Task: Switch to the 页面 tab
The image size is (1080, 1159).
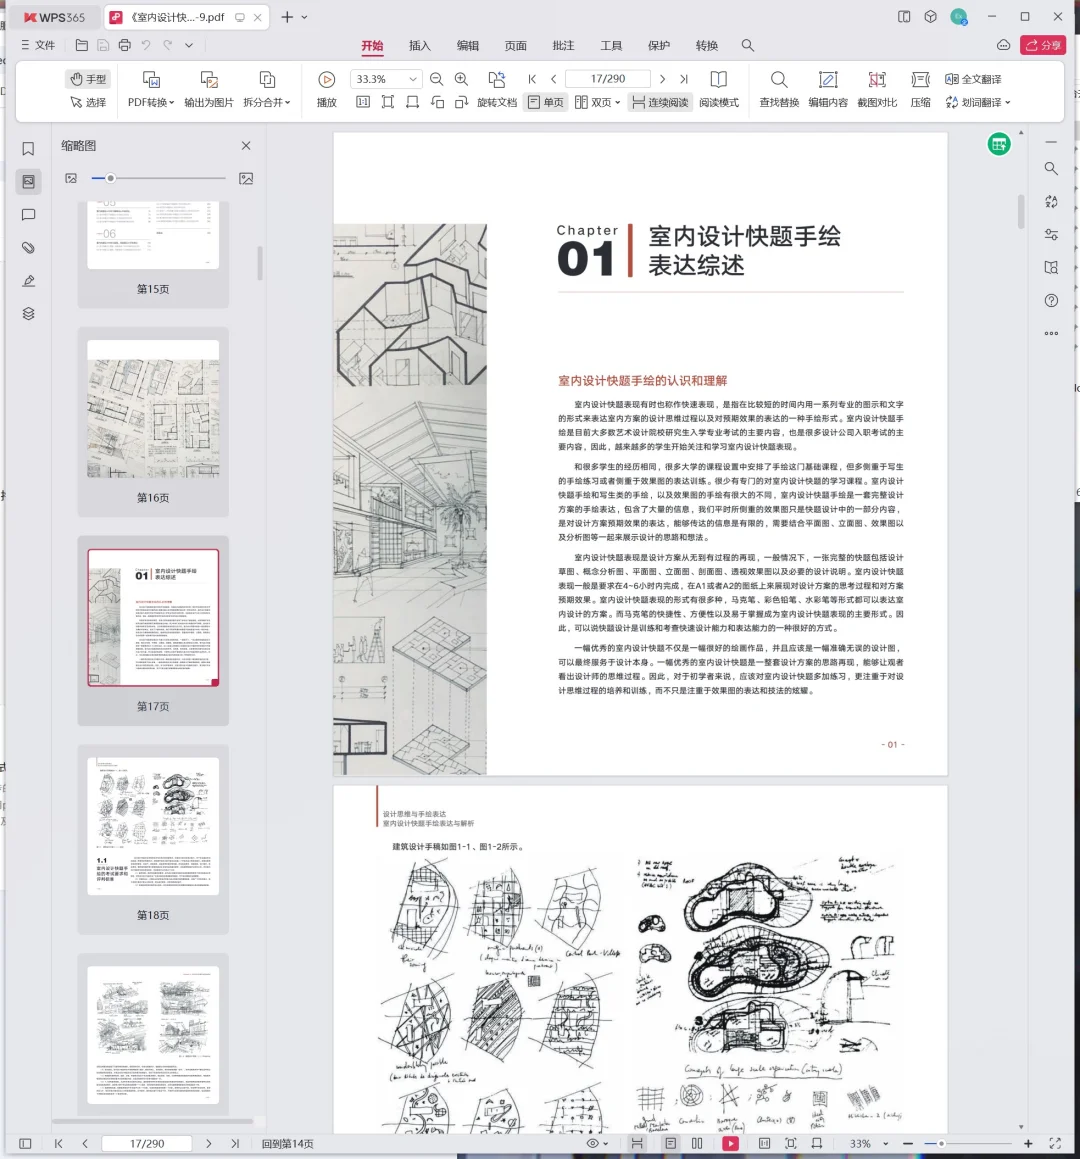Action: click(516, 45)
